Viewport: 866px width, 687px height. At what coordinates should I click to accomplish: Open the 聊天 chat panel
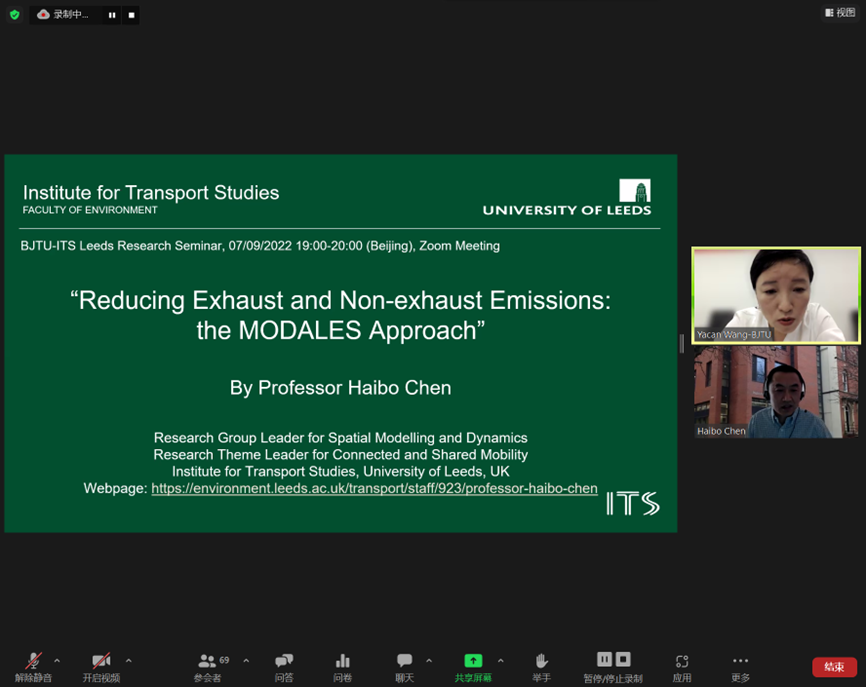click(x=404, y=667)
